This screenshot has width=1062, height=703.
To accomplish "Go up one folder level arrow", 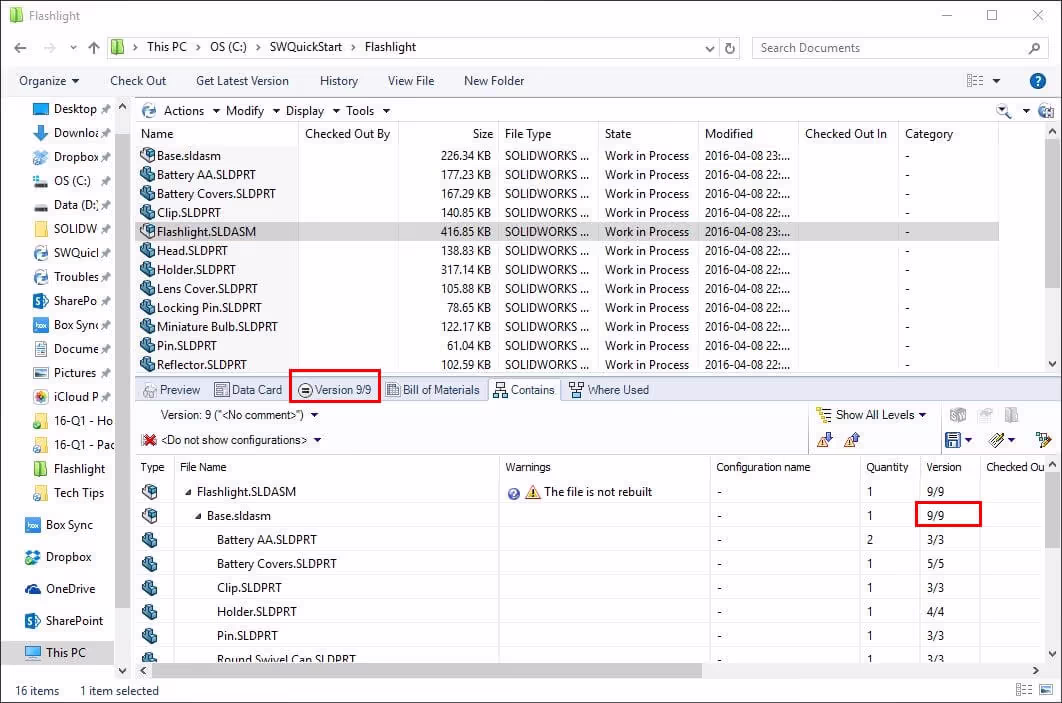I will pos(93,47).
